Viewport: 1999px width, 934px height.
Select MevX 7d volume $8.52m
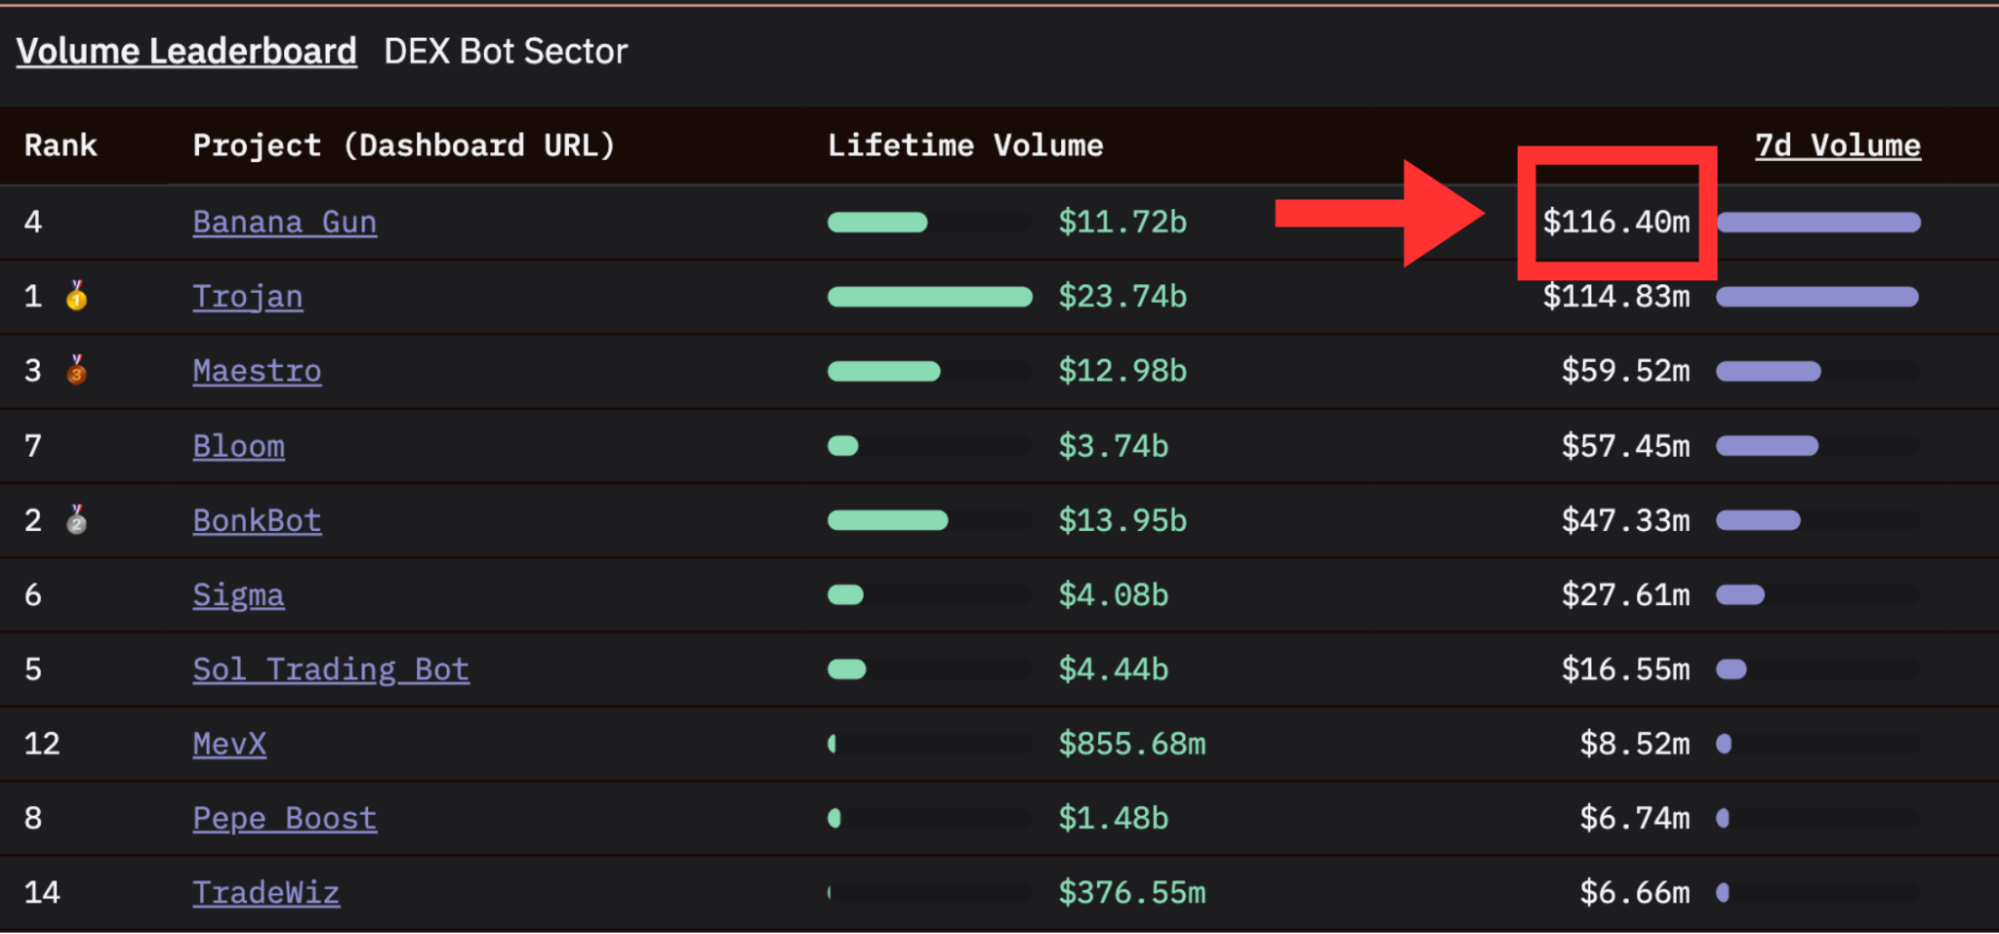click(1635, 743)
